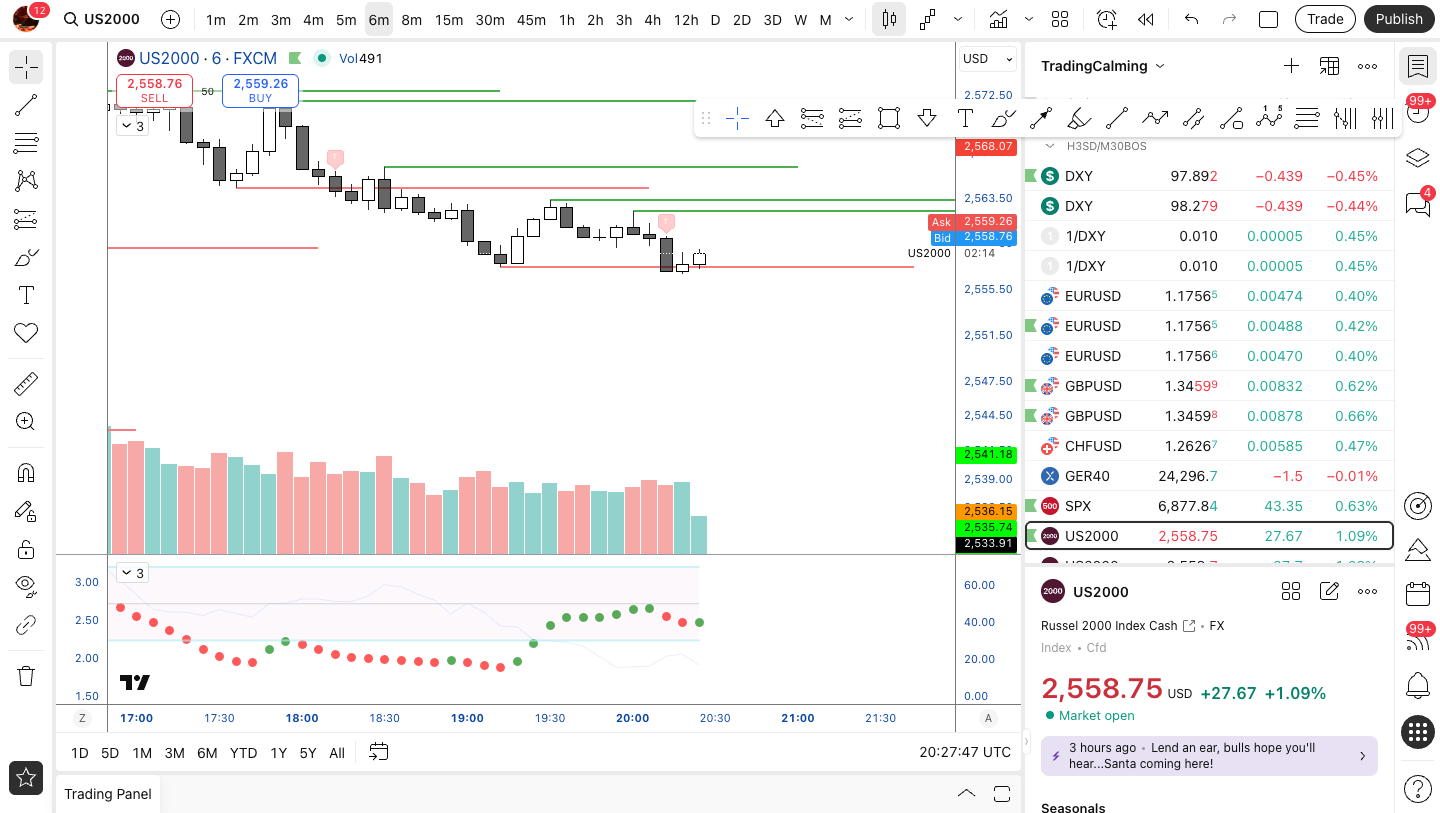Add a symbol to the watchlist
Image resolution: width=1440 pixels, height=813 pixels.
coord(1291,66)
